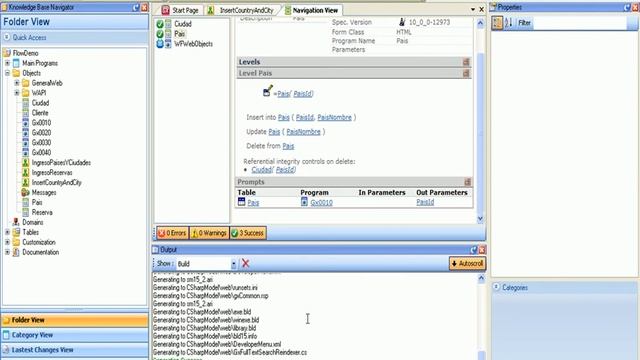Click categorized view icon in Properties
This screenshot has height=360, width=640.
click(x=497, y=23)
